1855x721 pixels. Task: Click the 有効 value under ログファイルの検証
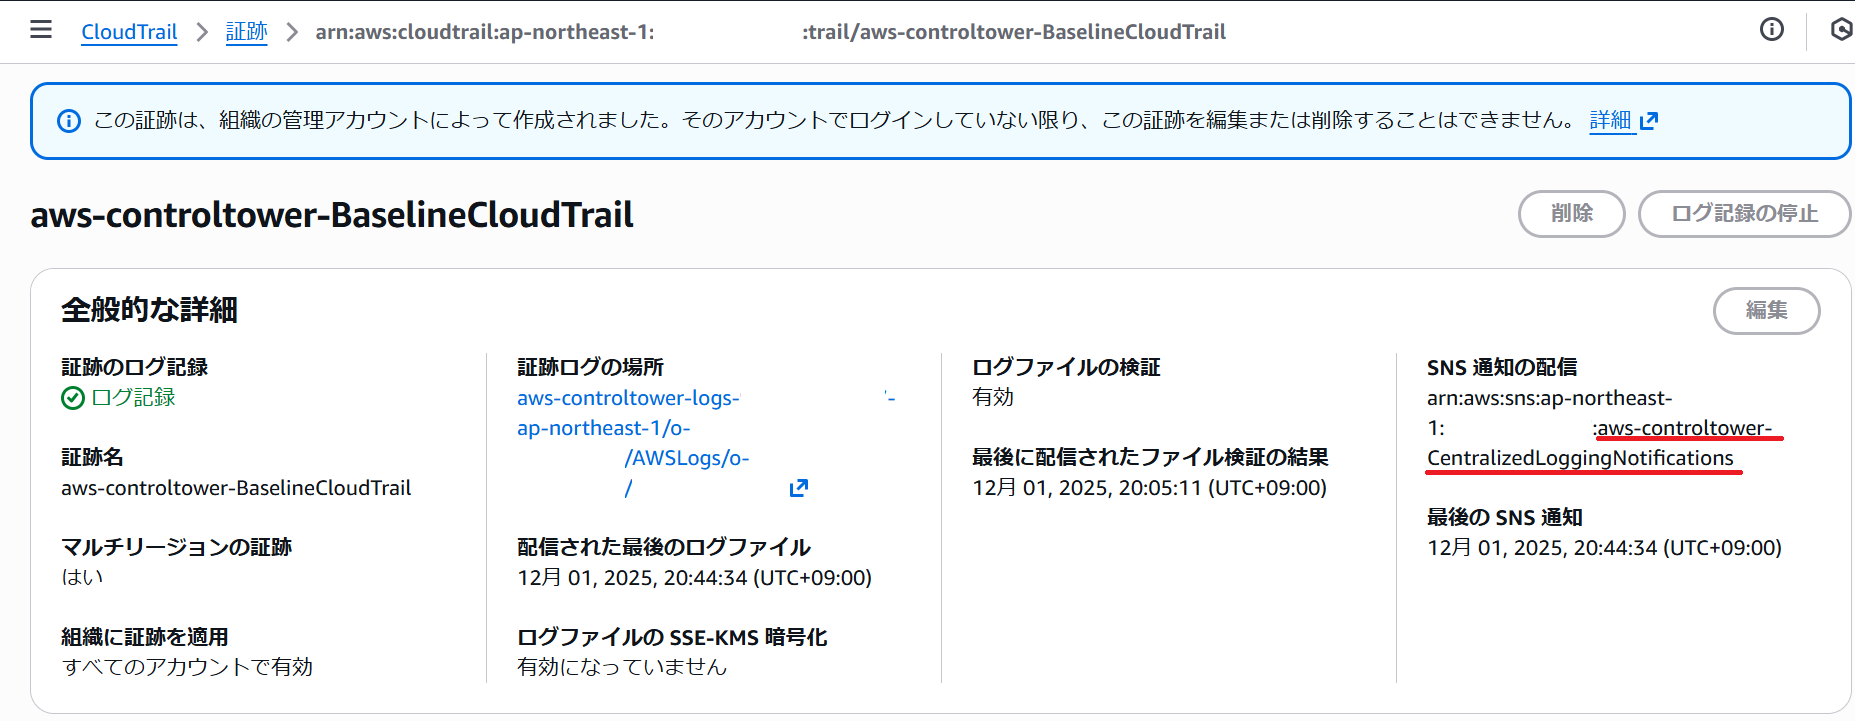coord(993,397)
